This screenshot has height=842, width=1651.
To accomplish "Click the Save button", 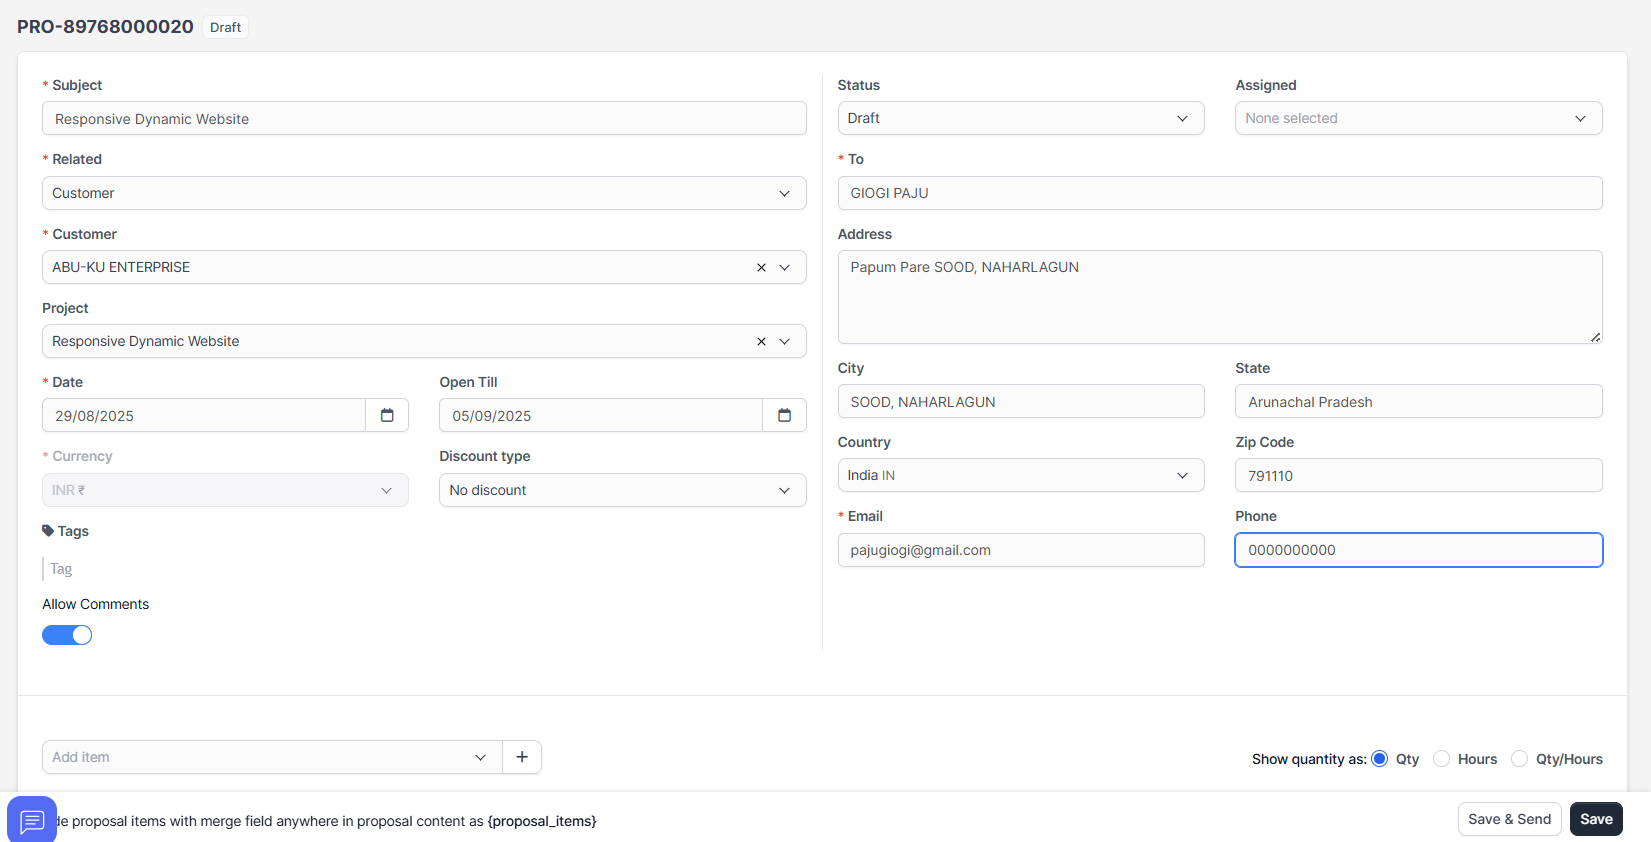I will [x=1596, y=819].
